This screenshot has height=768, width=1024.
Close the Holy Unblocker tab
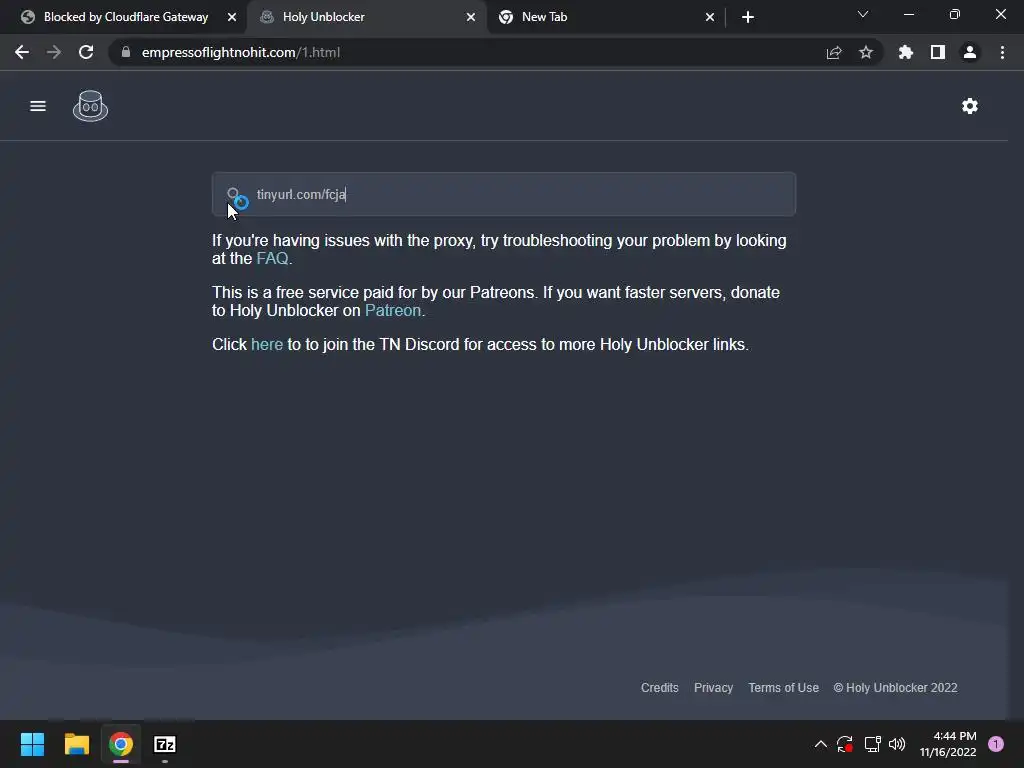coord(471,17)
